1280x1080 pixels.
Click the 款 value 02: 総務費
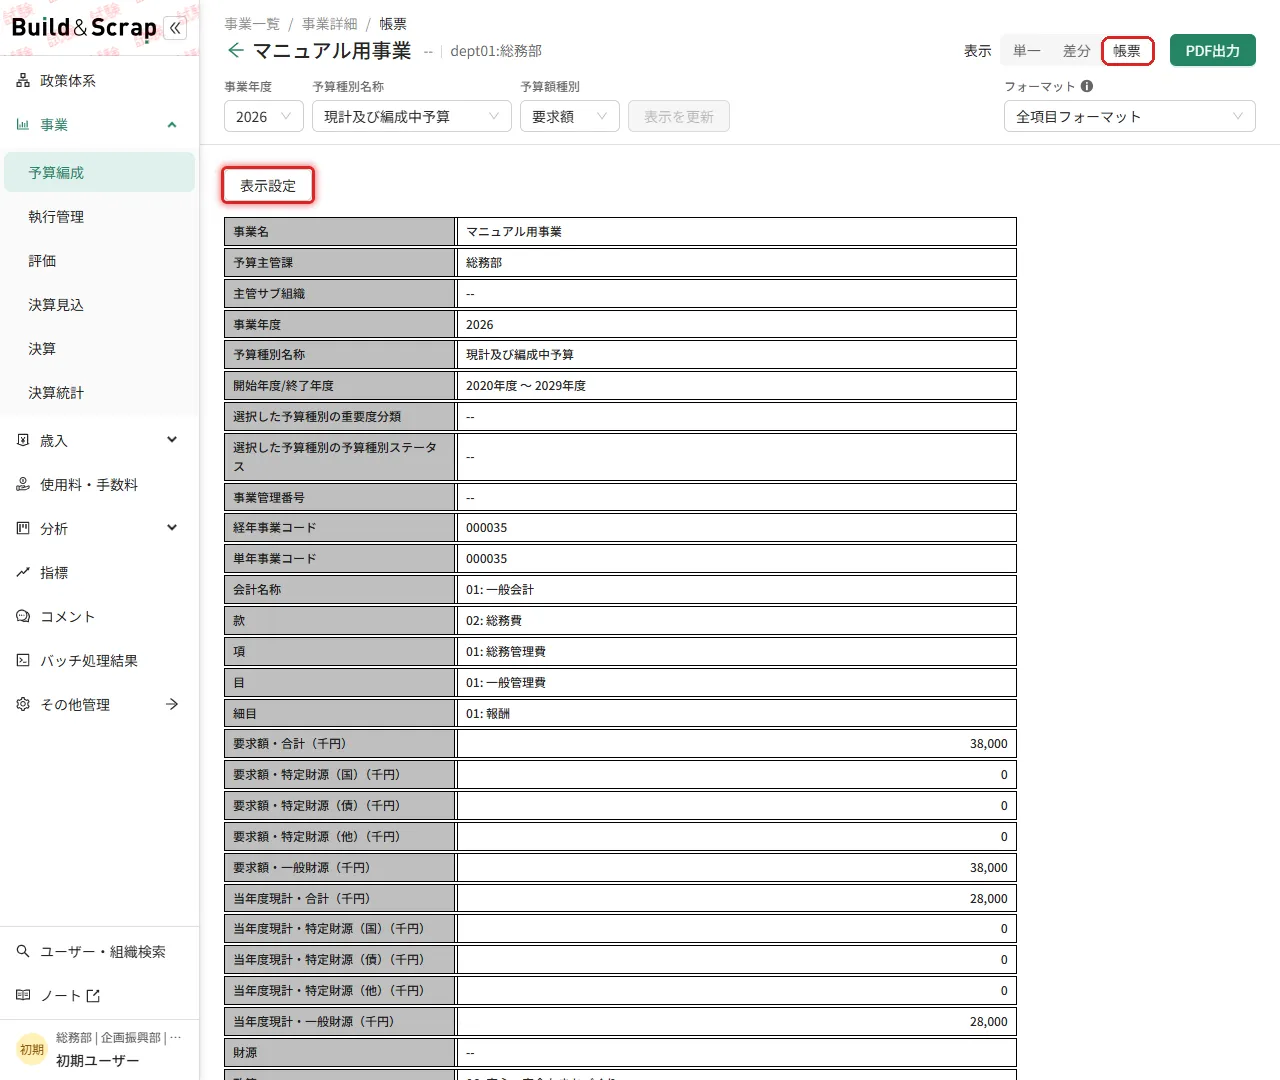pyautogui.click(x=494, y=621)
